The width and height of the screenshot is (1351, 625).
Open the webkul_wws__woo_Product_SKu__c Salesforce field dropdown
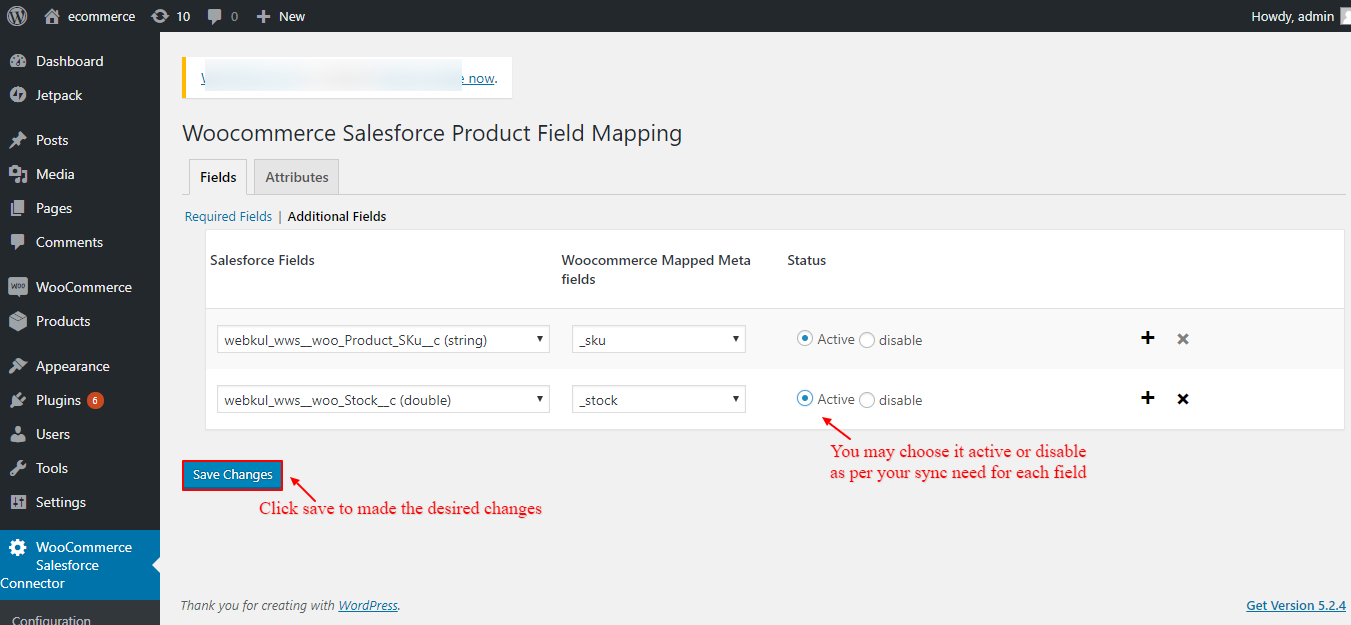tap(383, 340)
